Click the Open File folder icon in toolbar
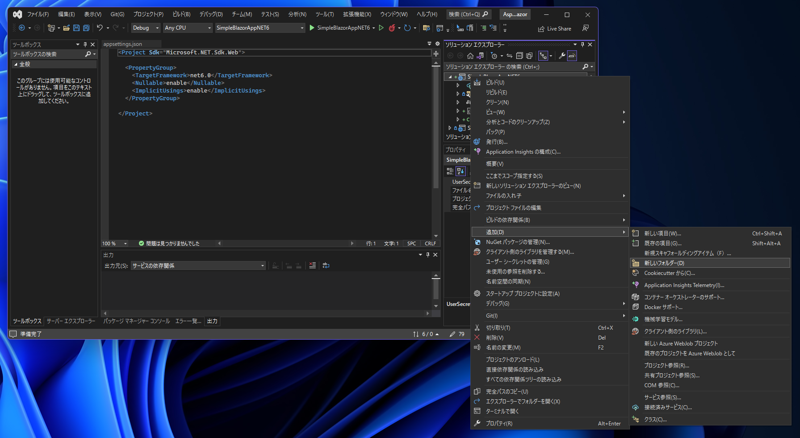Screen dimensions: 800x438 point(66,28)
